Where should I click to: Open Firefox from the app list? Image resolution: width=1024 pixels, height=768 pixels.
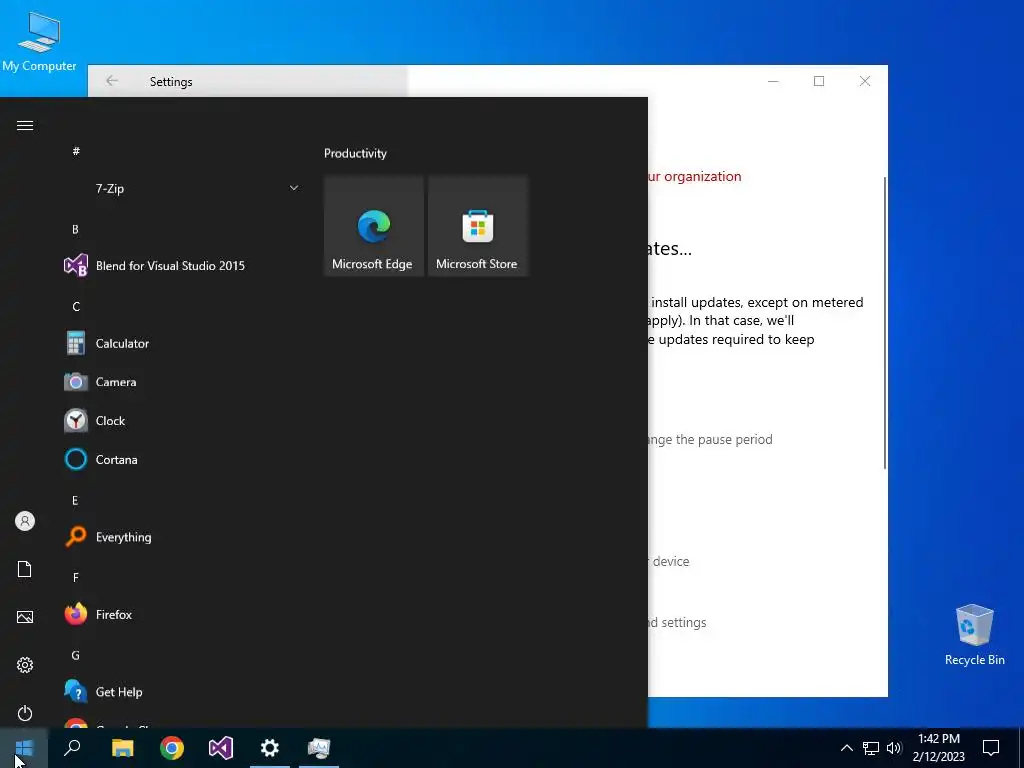click(182, 615)
